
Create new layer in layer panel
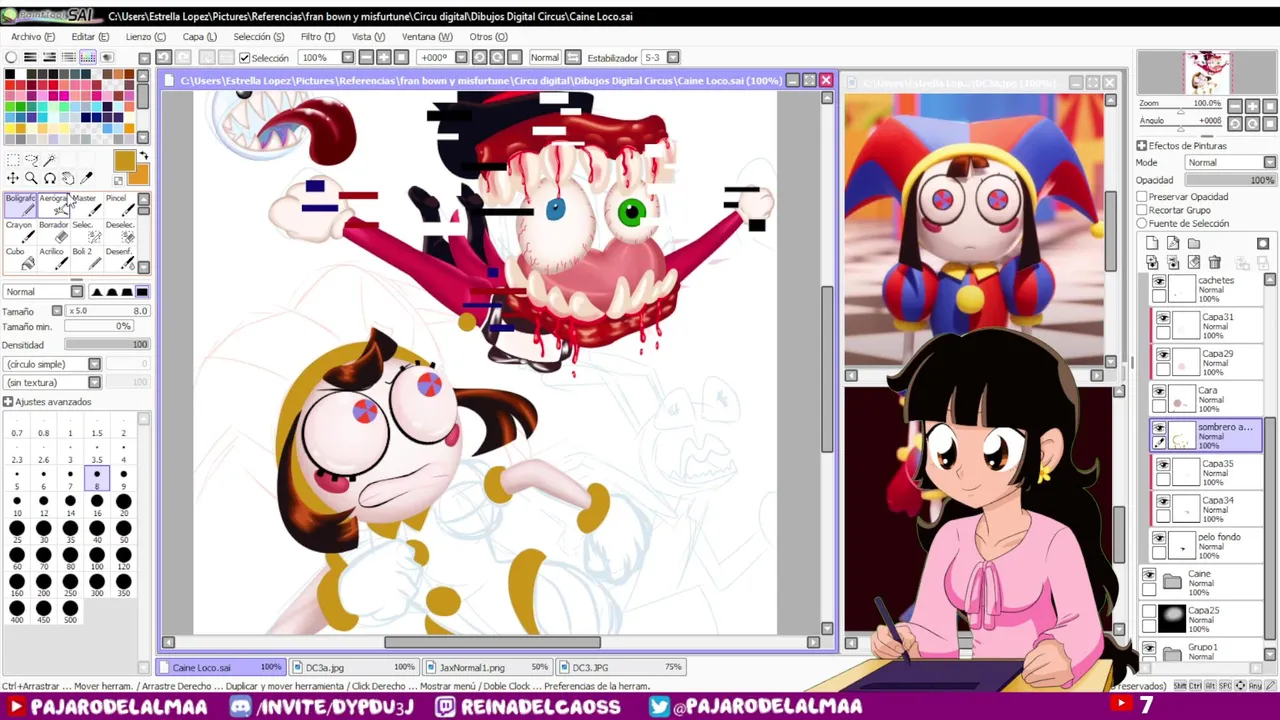pyautogui.click(x=1152, y=243)
